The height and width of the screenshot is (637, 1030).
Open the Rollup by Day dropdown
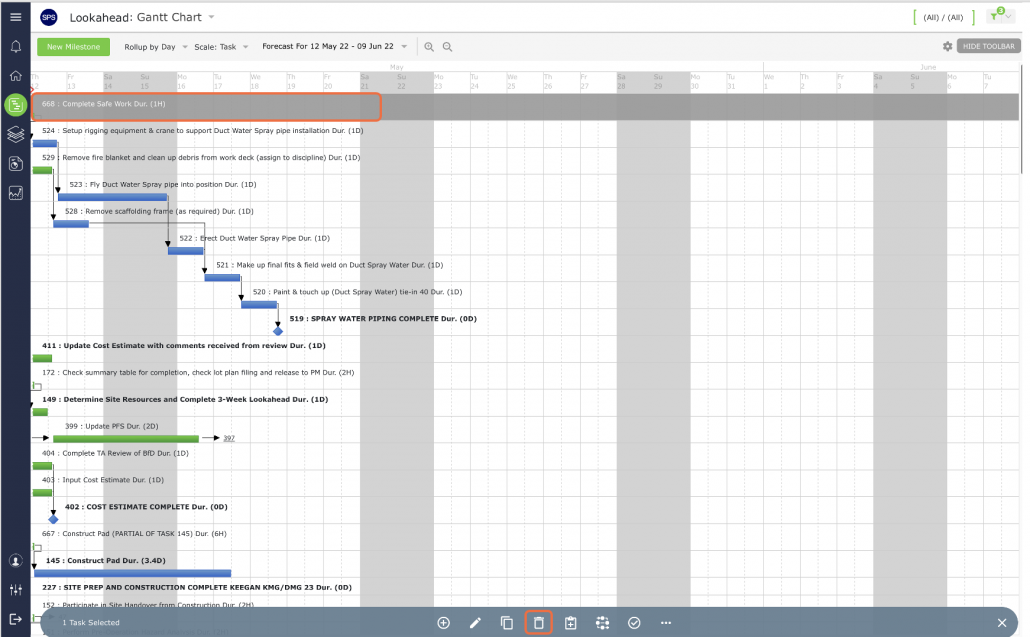tap(156, 47)
